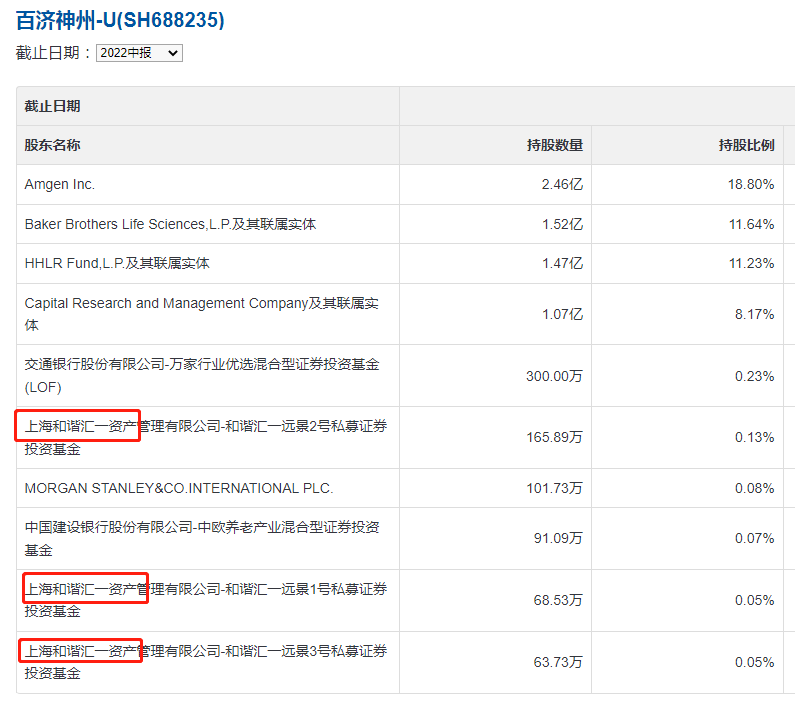Click the 300.00万 holding amount
Viewport: 795px width, 705px height.
(554, 376)
